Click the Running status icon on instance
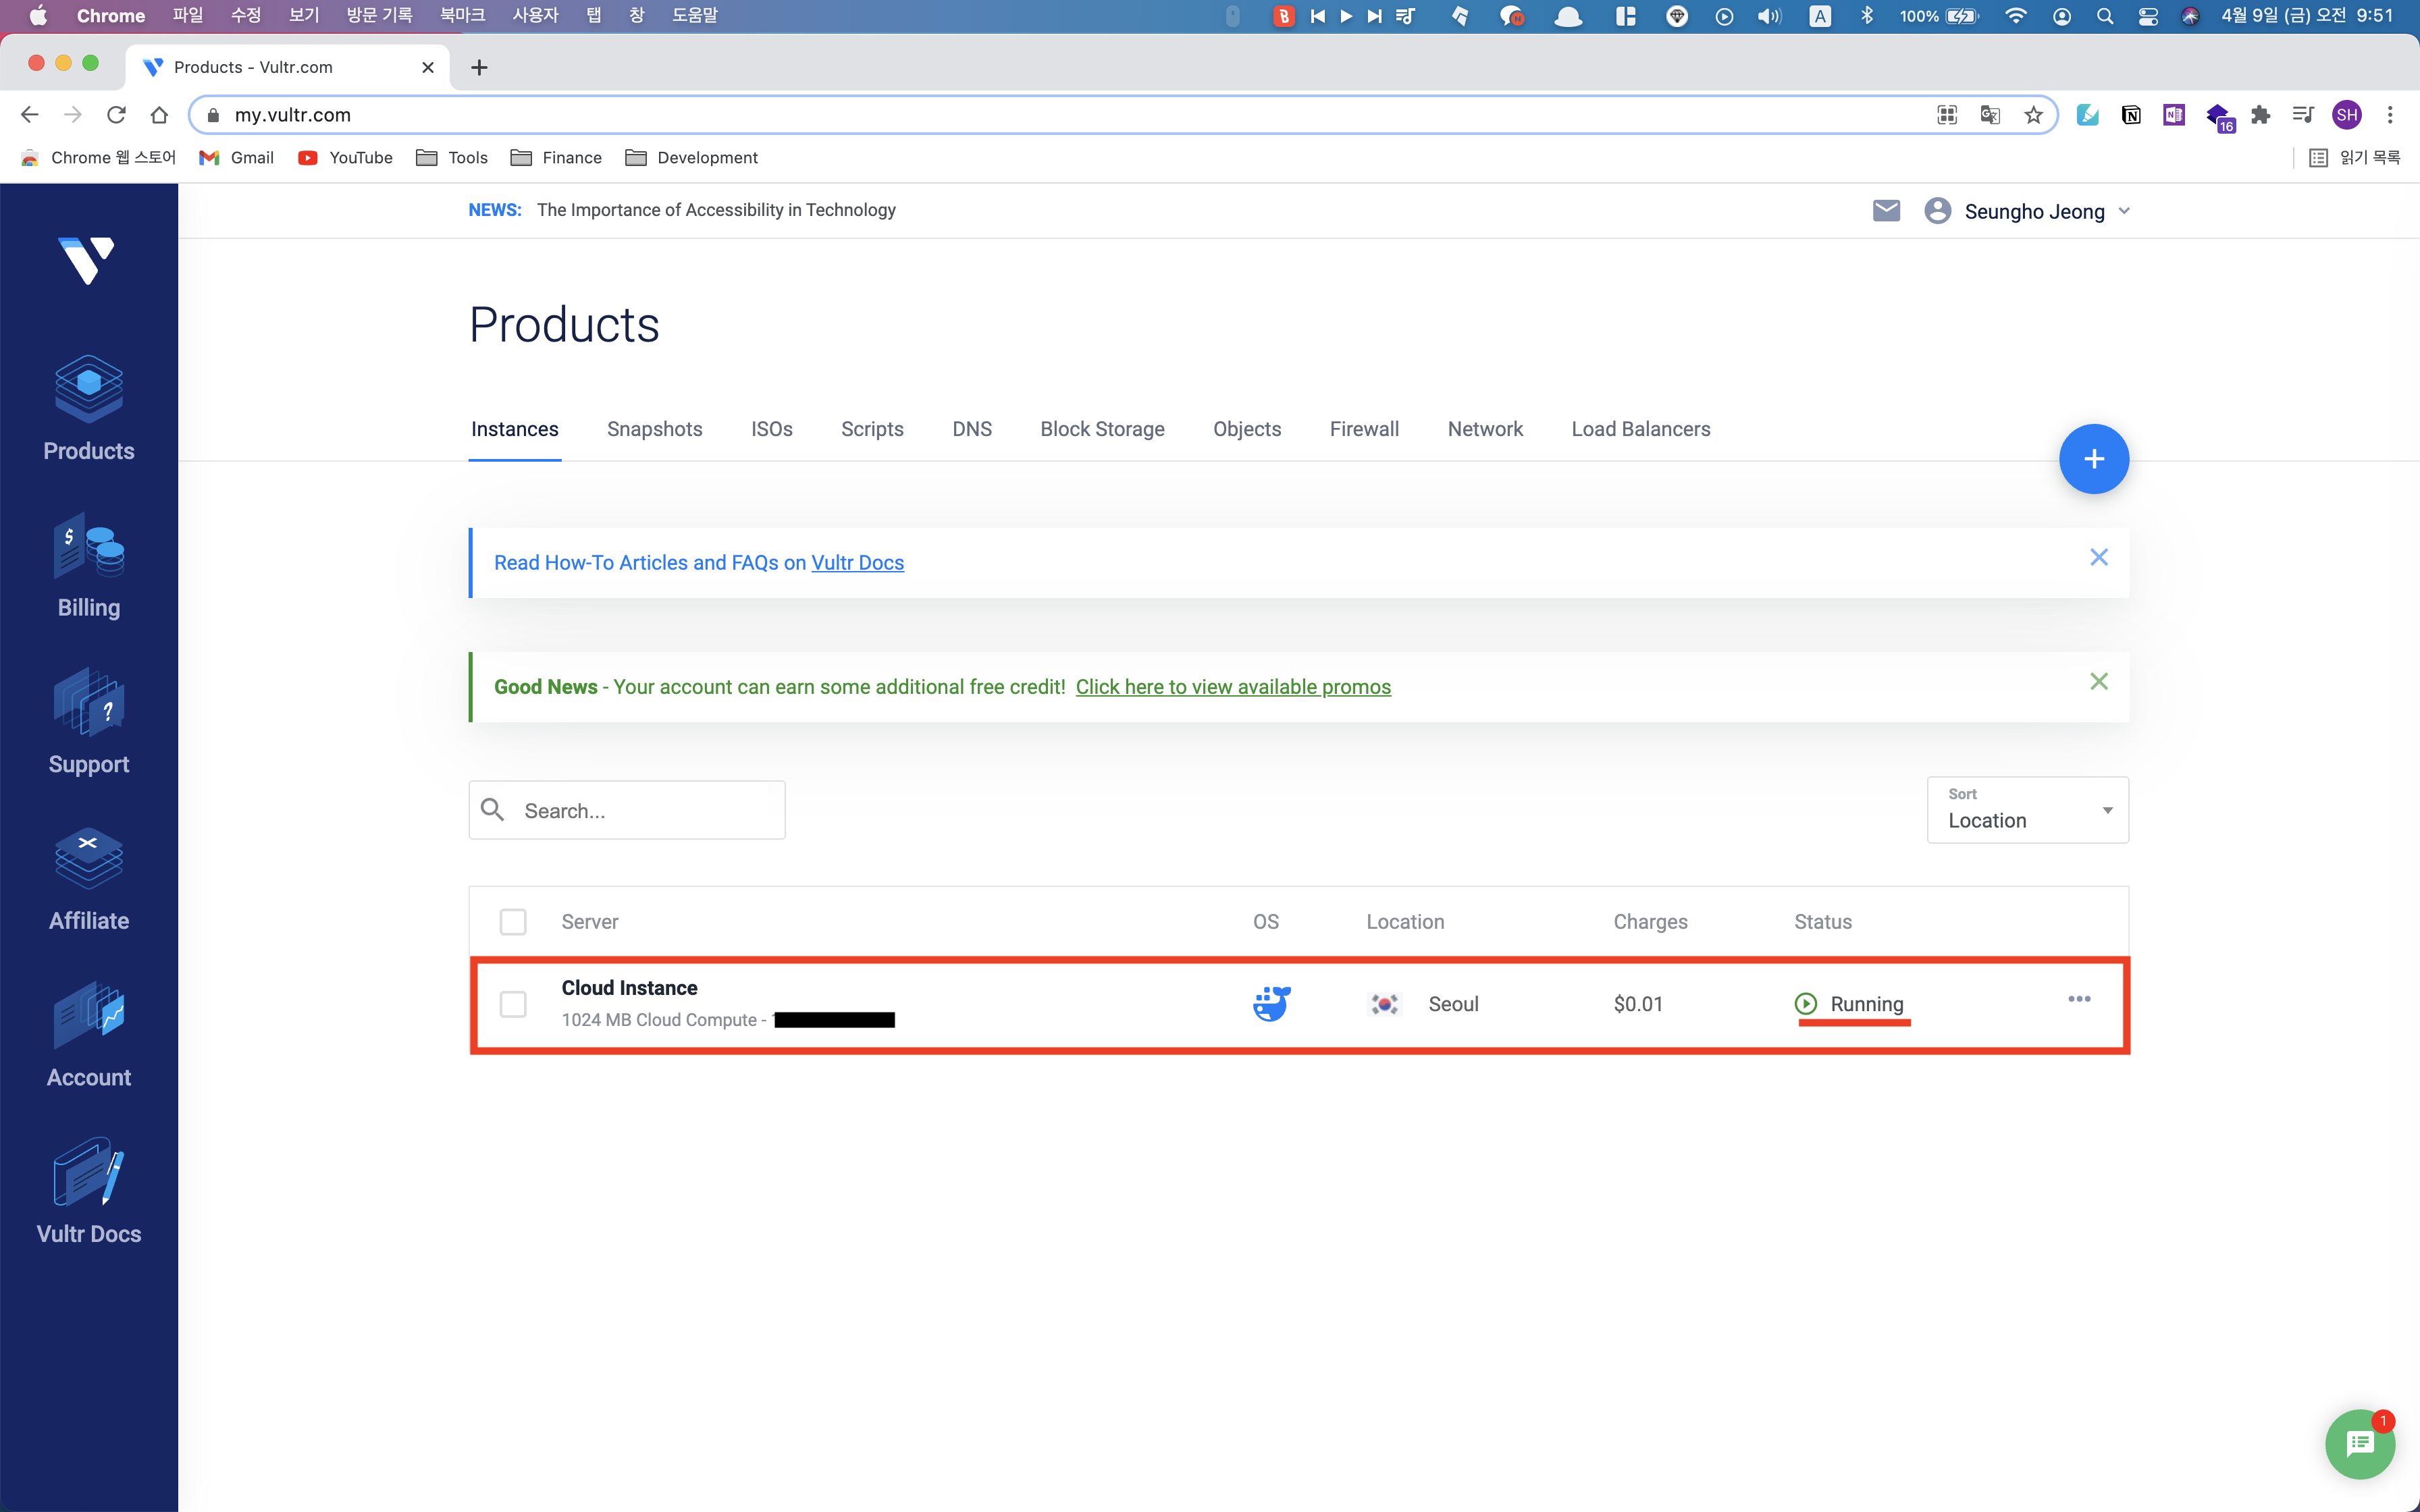The height and width of the screenshot is (1512, 2420). [x=1805, y=1002]
